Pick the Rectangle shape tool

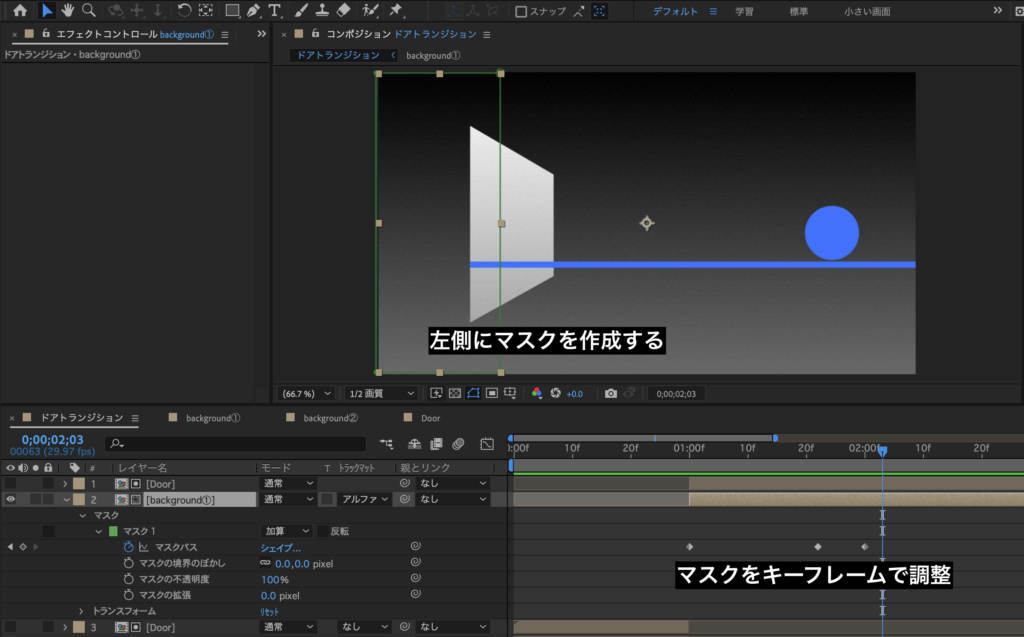[232, 11]
